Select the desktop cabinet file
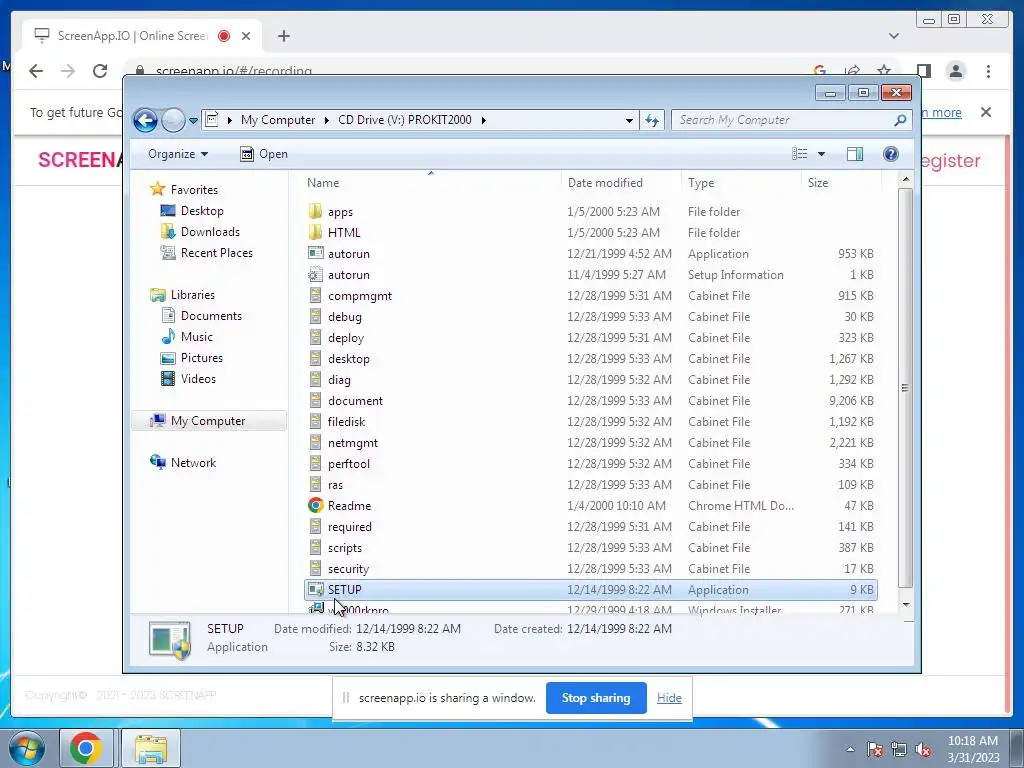Image resolution: width=1024 pixels, height=768 pixels. pyautogui.click(x=590, y=359)
